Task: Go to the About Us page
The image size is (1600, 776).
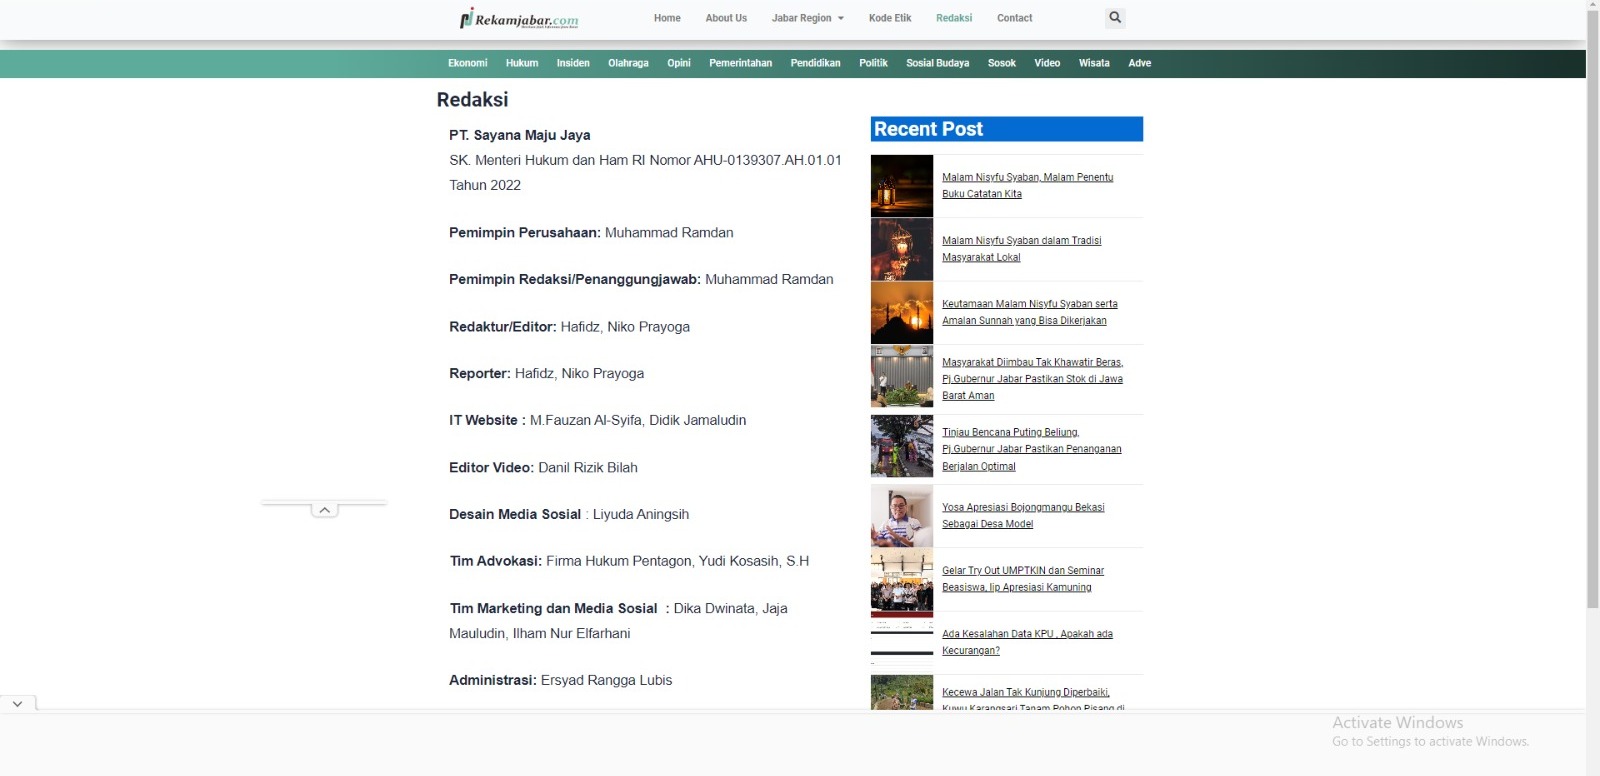Action: [726, 18]
